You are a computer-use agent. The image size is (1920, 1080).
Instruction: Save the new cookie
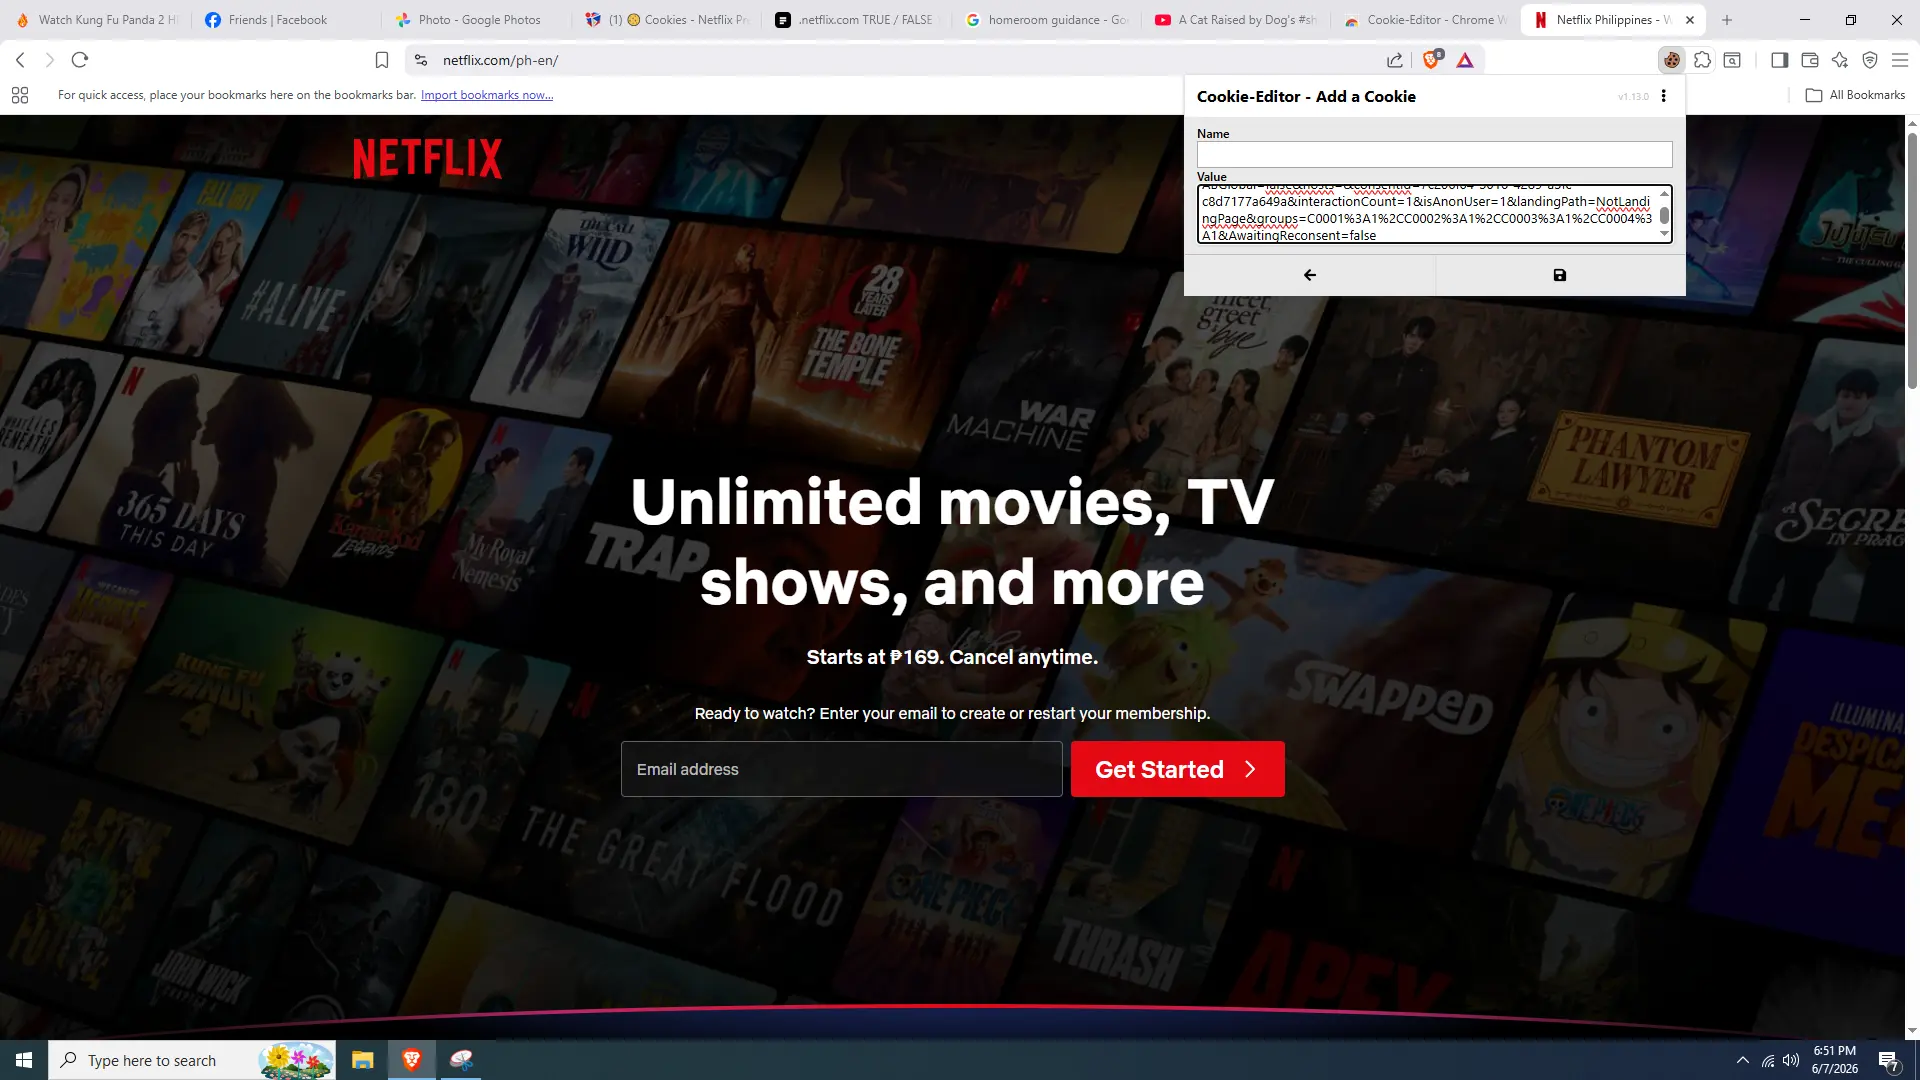coord(1560,275)
